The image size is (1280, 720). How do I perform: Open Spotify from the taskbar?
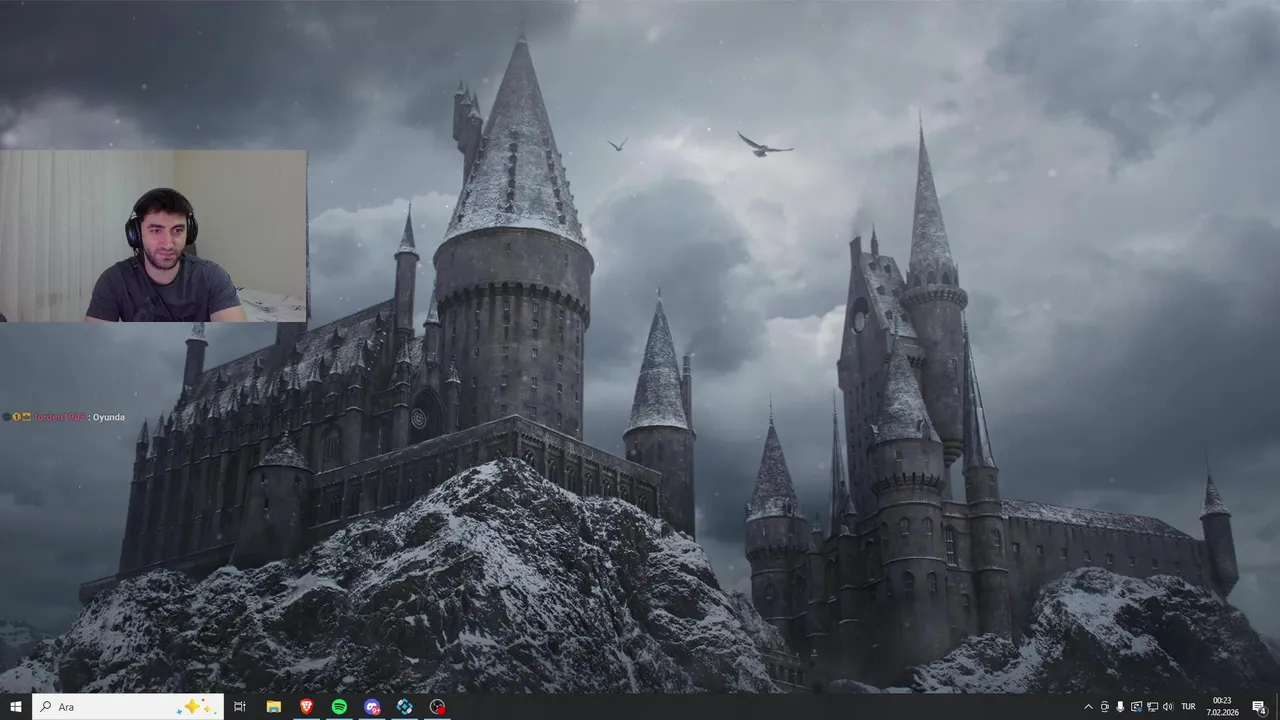pyautogui.click(x=339, y=707)
